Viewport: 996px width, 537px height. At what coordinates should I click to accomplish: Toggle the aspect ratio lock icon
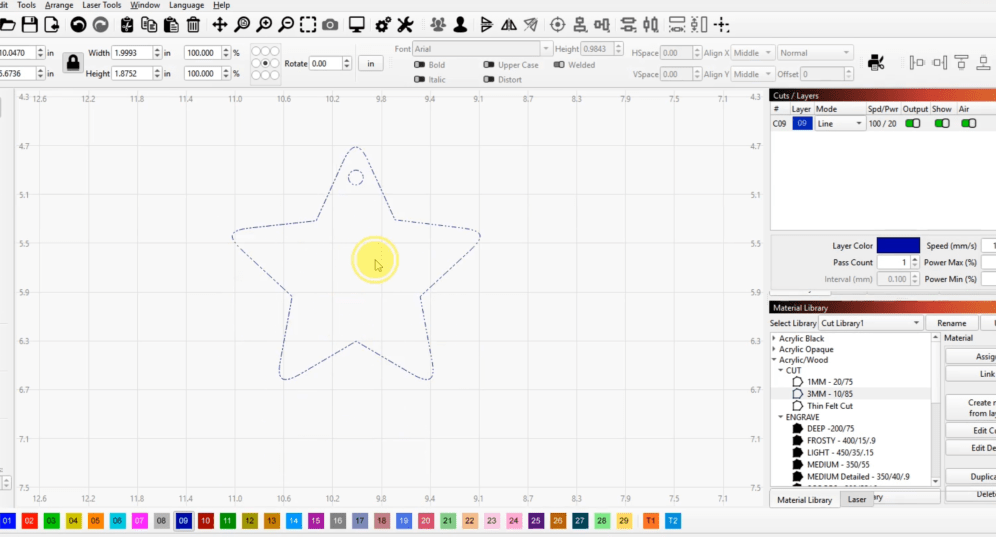pyautogui.click(x=73, y=62)
